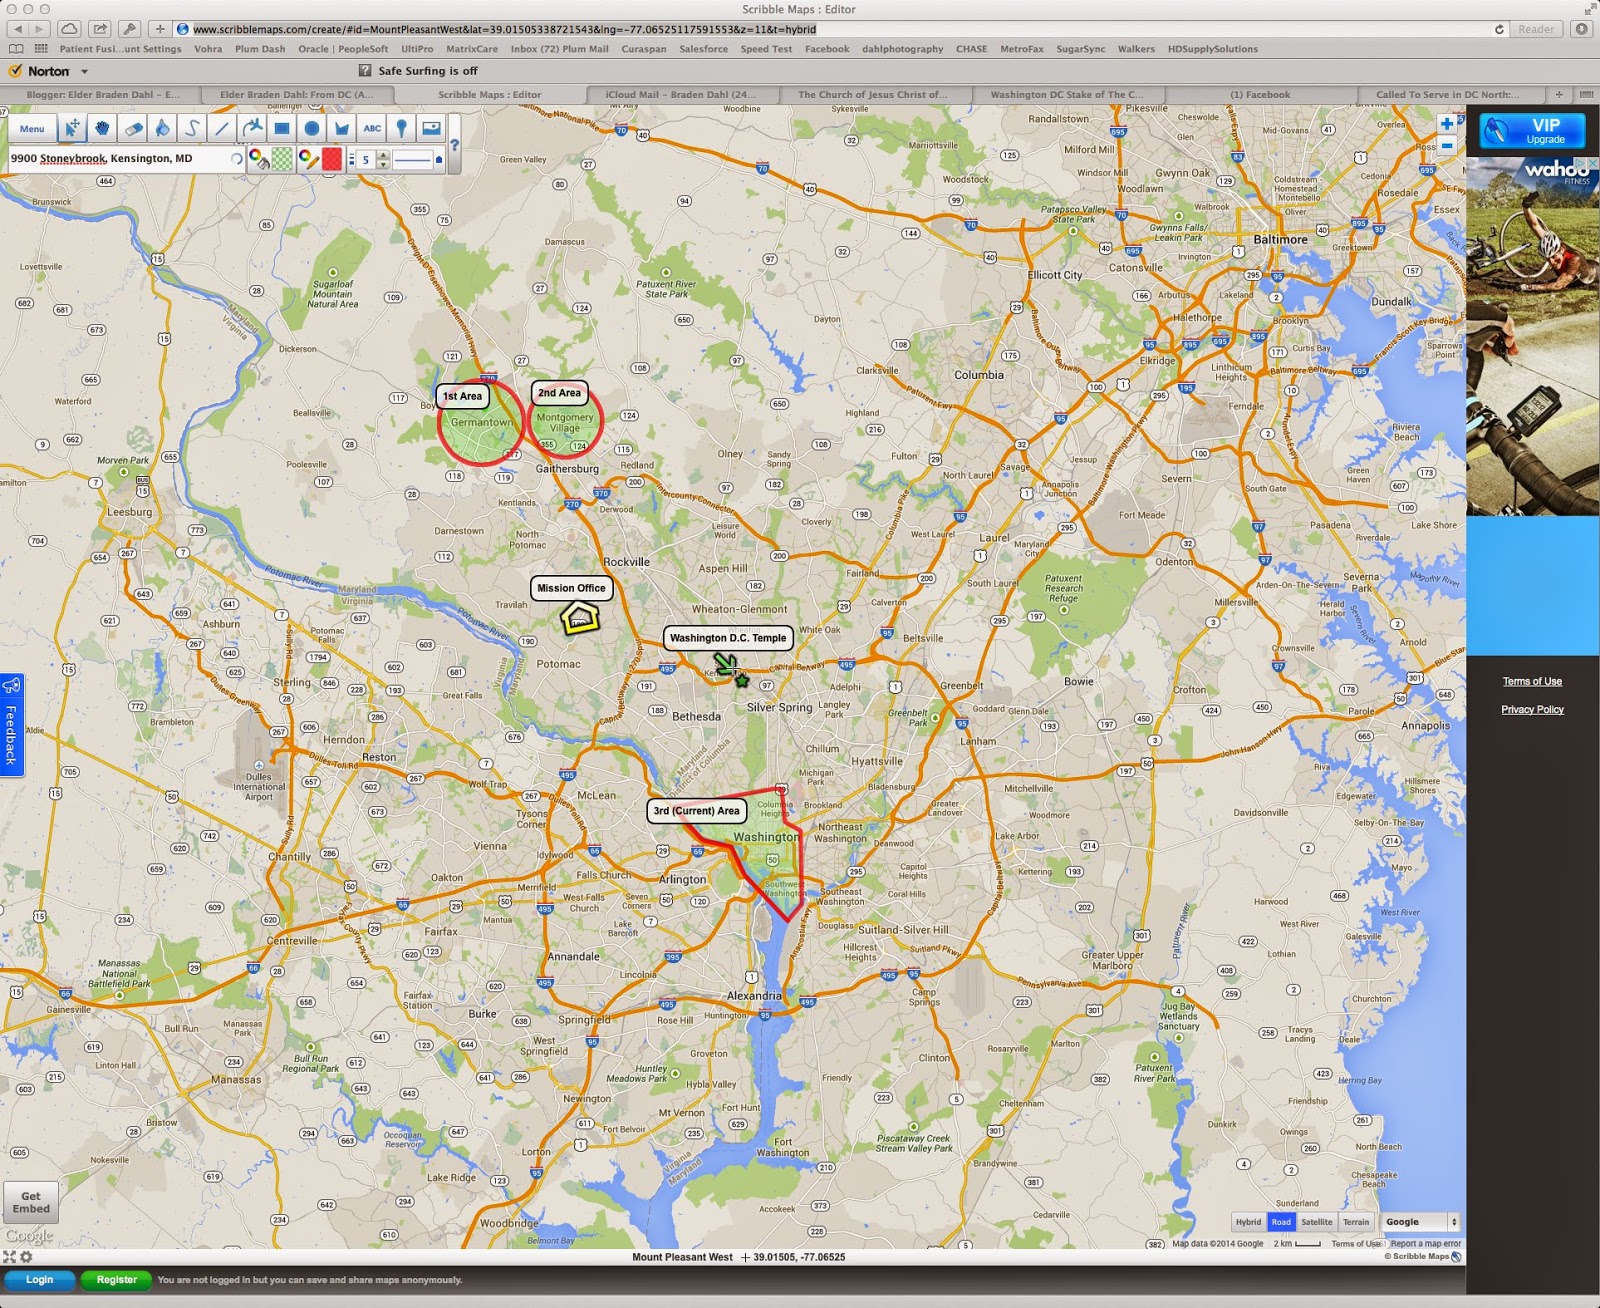Click the browser back arrow

click(x=17, y=29)
